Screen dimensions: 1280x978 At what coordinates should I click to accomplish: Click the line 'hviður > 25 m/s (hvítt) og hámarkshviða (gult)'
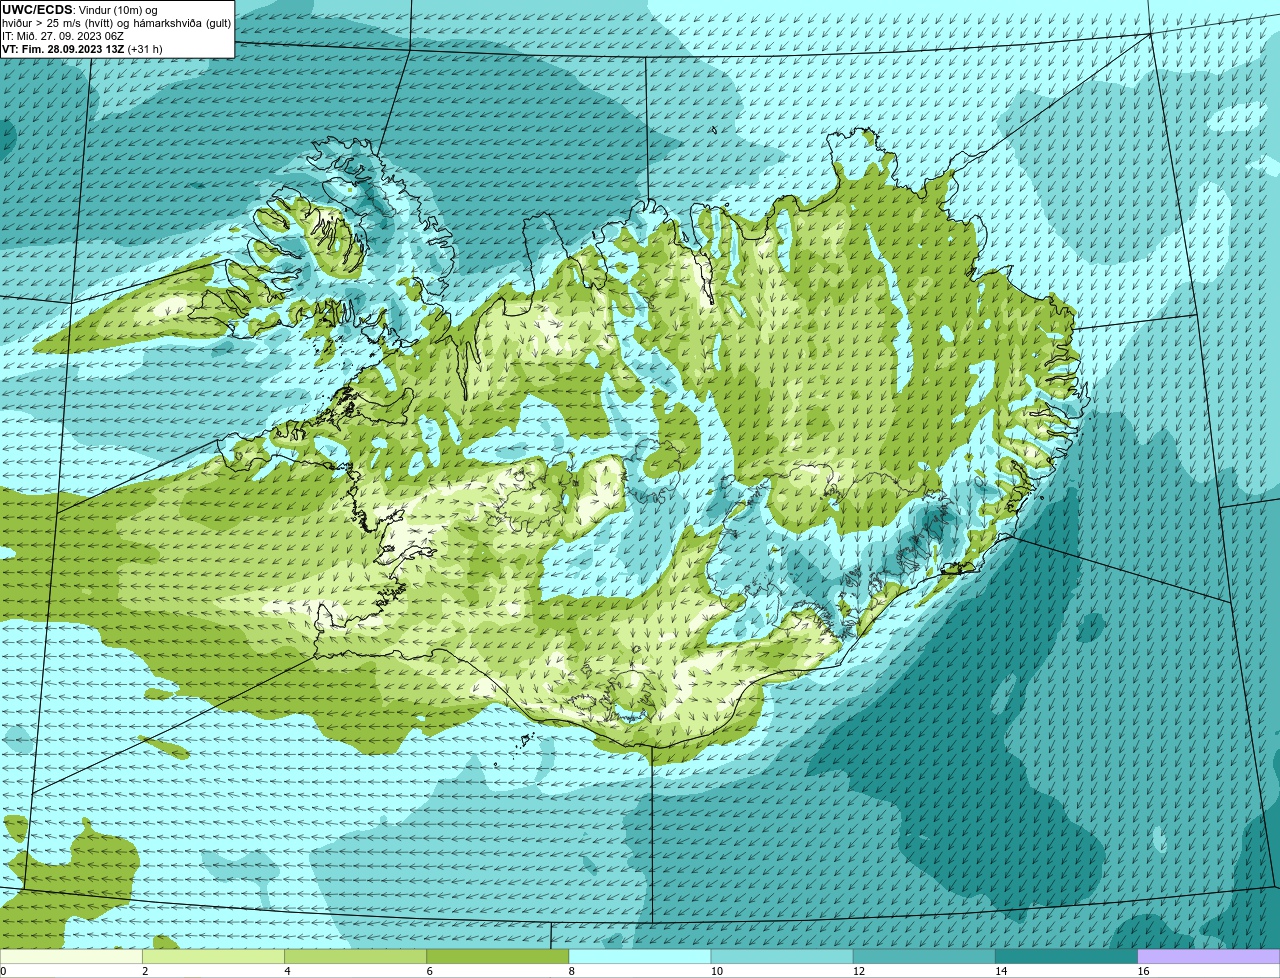click(x=116, y=23)
